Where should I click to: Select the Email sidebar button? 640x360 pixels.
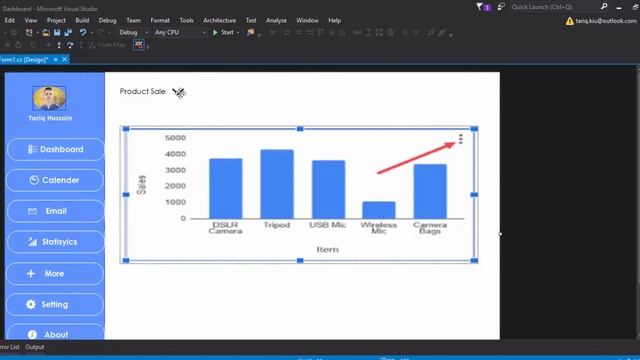pyautogui.click(x=55, y=211)
